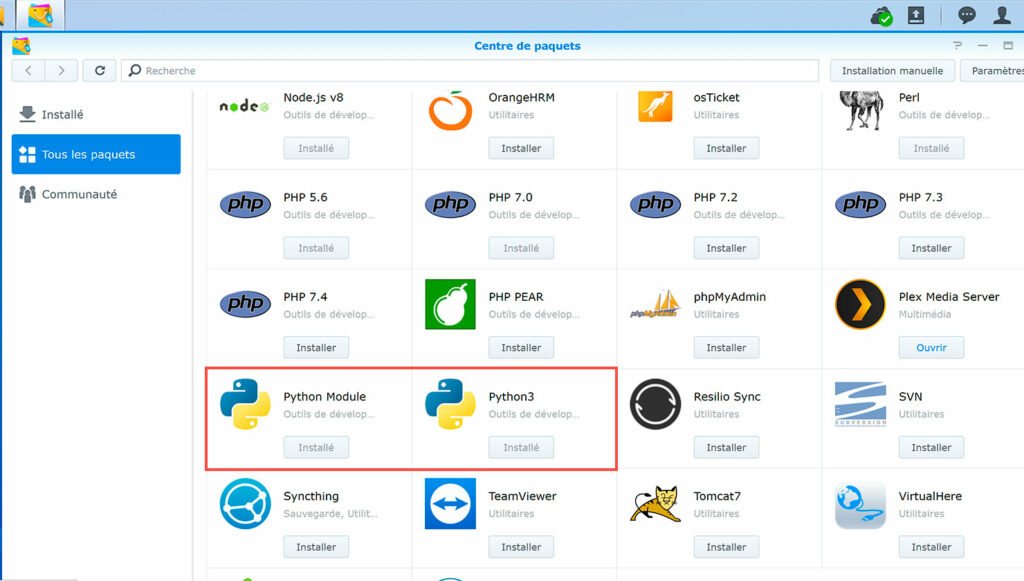The height and width of the screenshot is (581, 1024).
Task: Install osTicket with its Installer button
Action: (x=726, y=148)
